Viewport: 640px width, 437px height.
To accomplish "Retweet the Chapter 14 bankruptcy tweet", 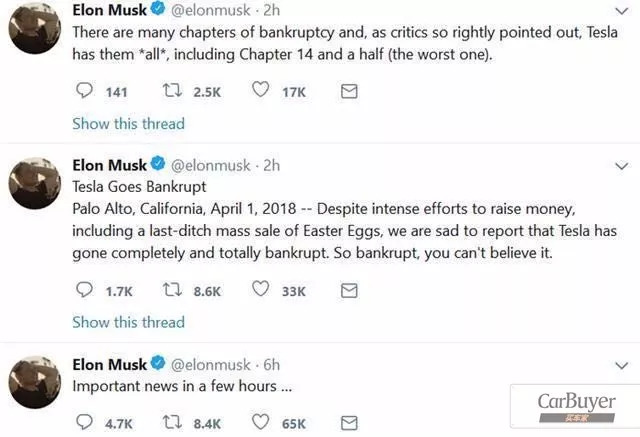I will (x=171, y=92).
